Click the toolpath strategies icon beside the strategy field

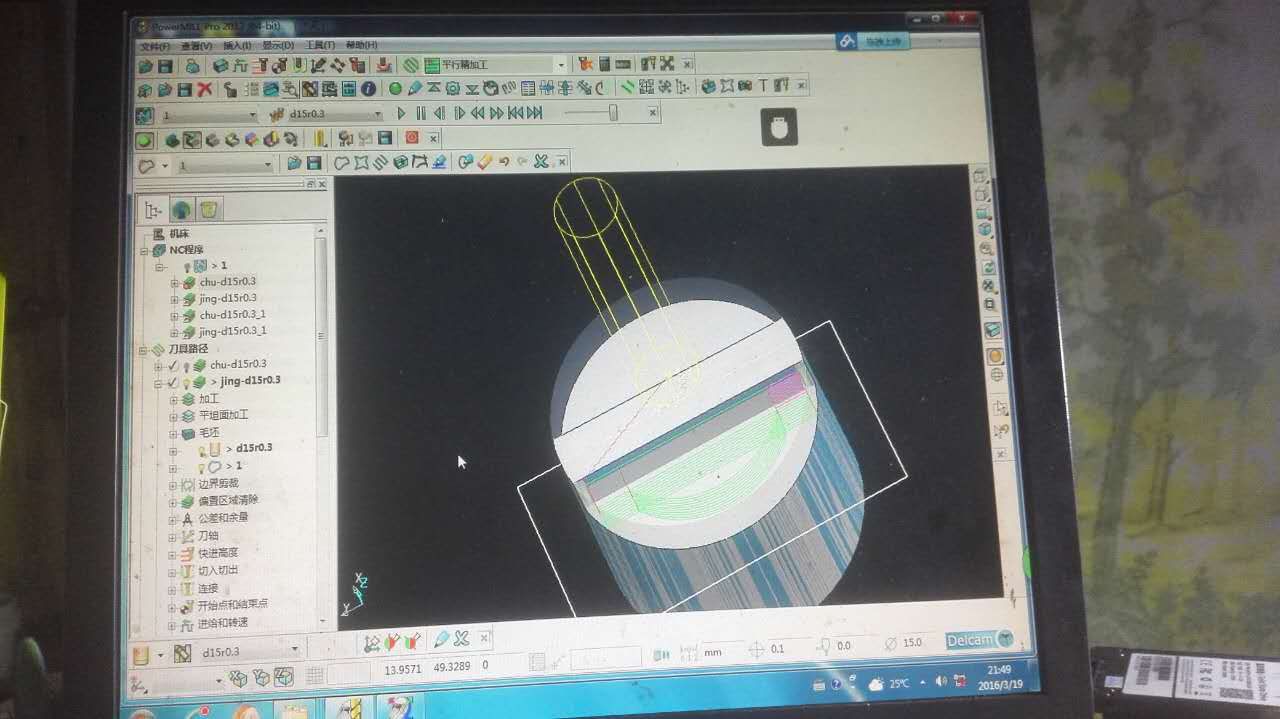pyautogui.click(x=410, y=65)
